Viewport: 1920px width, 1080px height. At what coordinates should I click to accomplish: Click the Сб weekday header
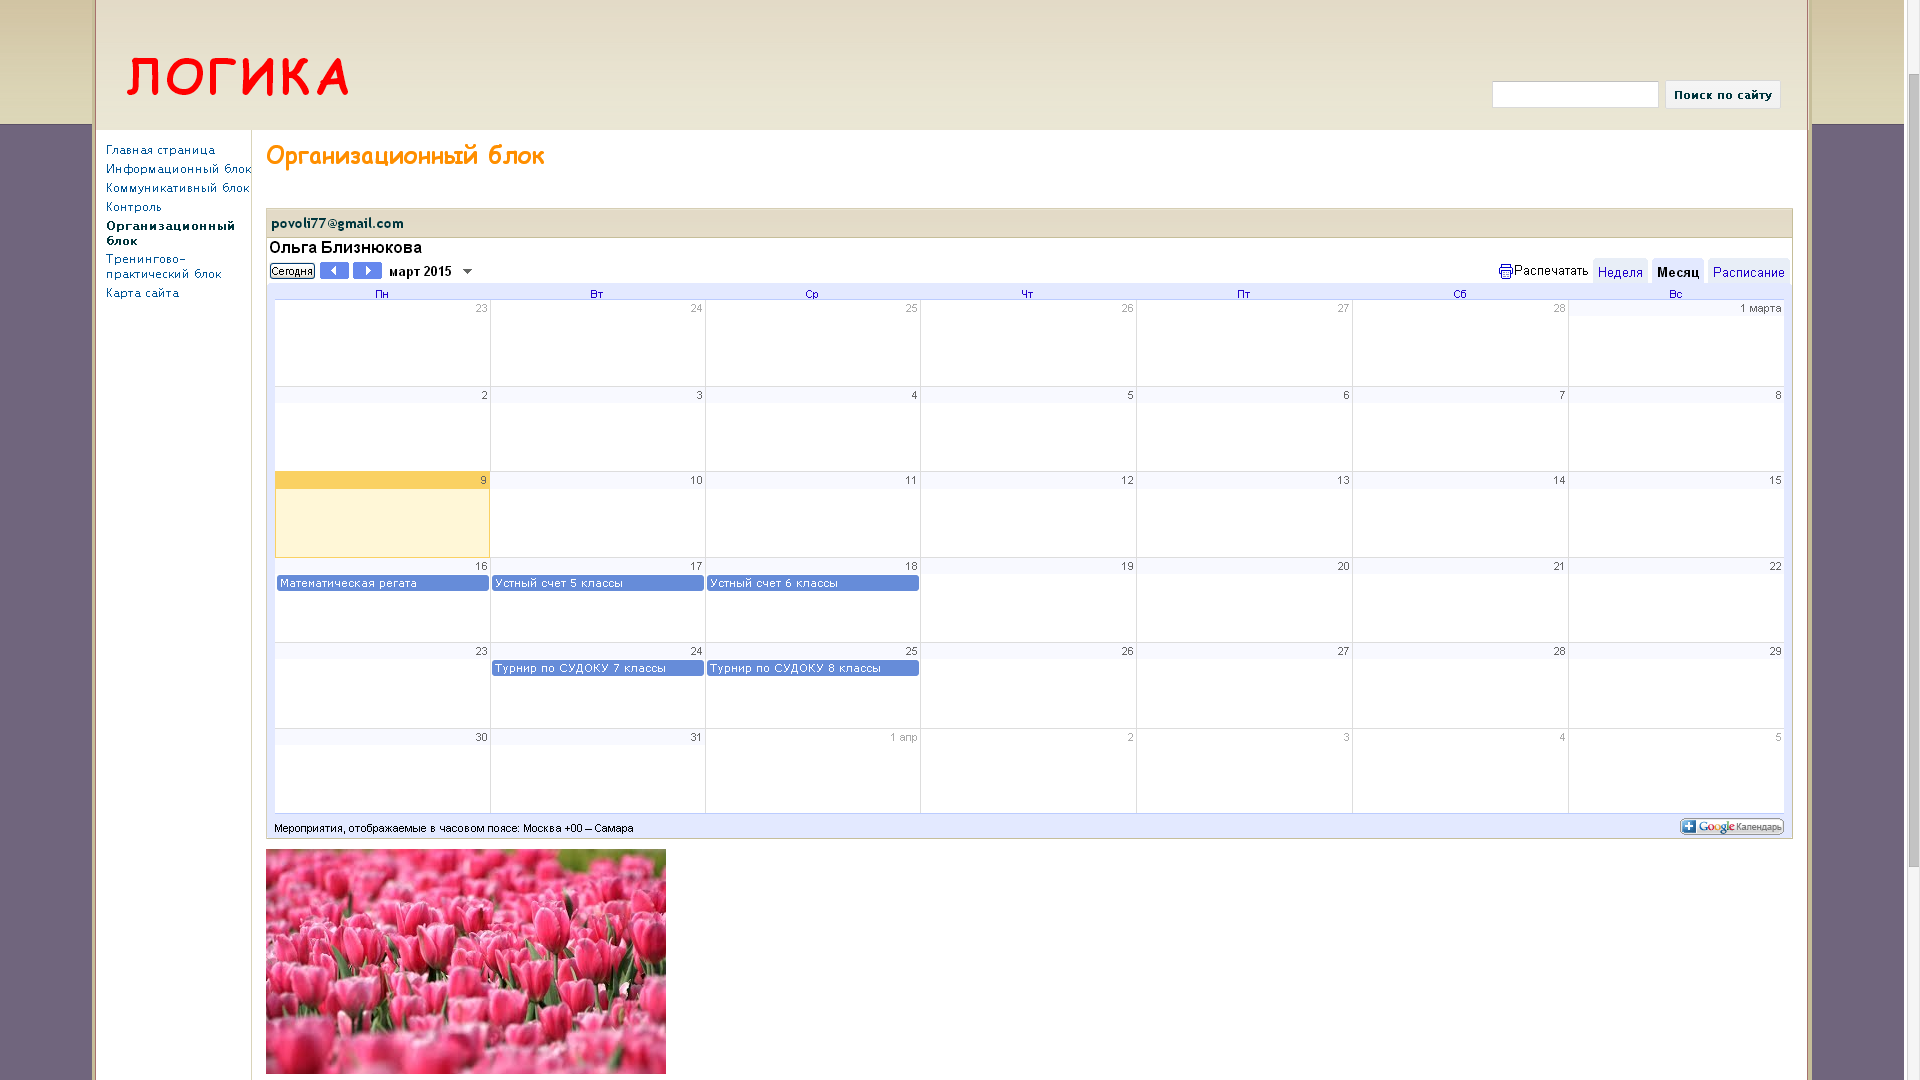tap(1460, 294)
